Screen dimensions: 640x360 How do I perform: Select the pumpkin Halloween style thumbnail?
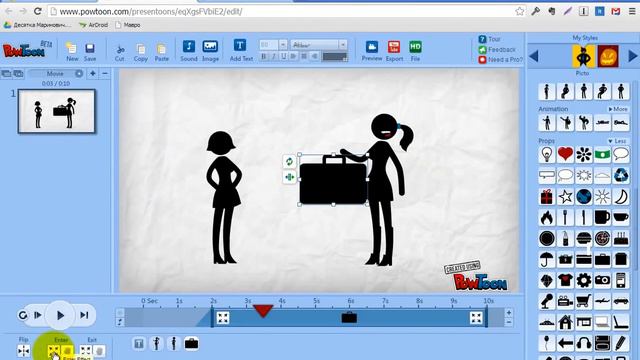pyautogui.click(x=608, y=56)
